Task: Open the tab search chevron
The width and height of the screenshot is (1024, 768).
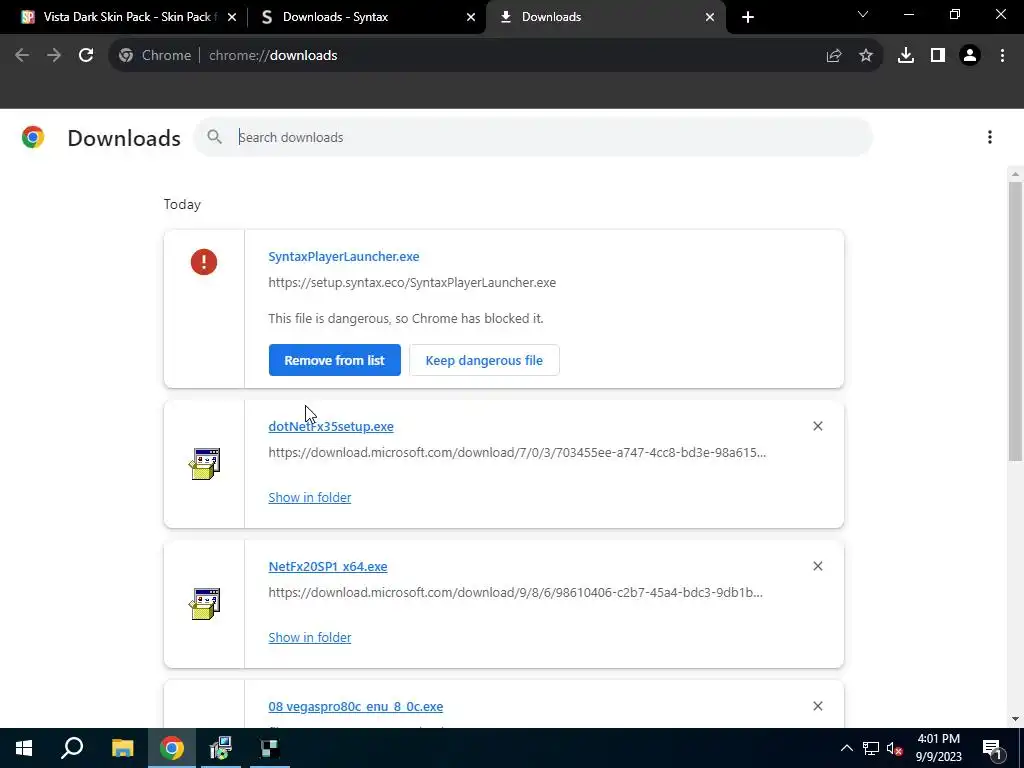Action: tap(863, 14)
